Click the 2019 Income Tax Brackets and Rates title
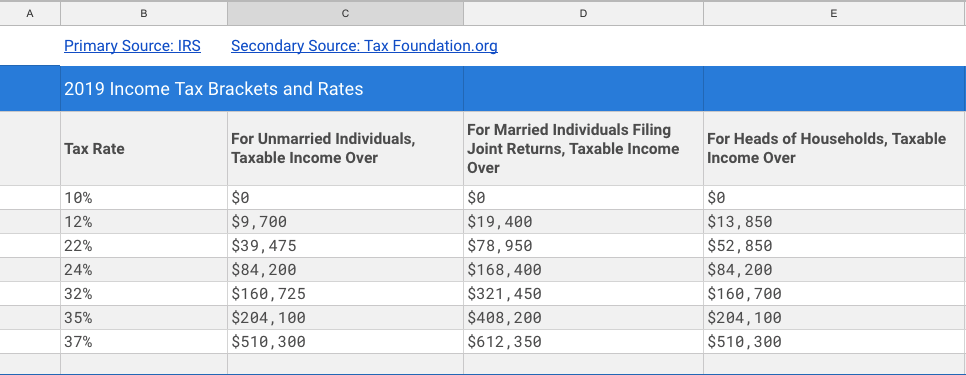 coord(214,89)
